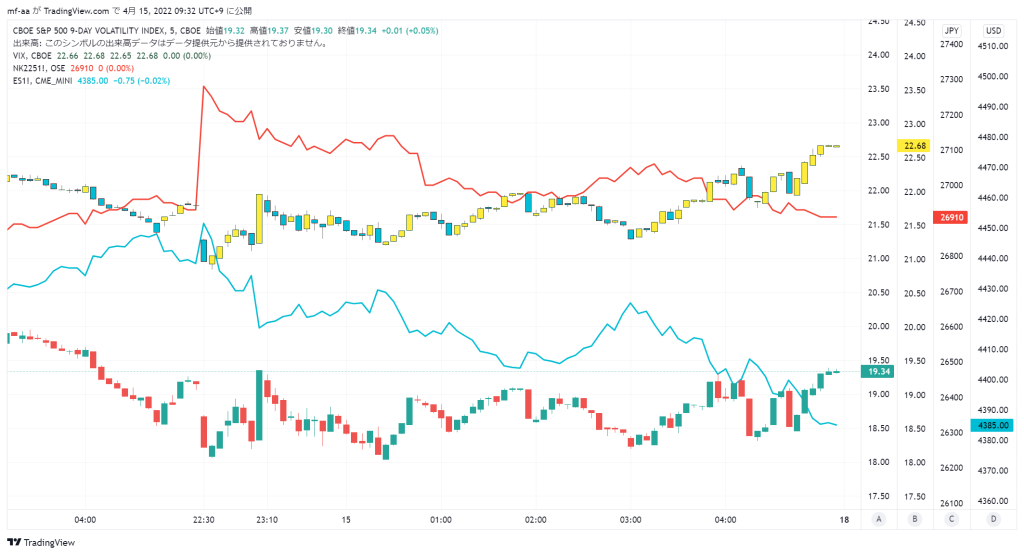Click the 終値19.34 close value
This screenshot has width=1024, height=555.
[x=357, y=31]
